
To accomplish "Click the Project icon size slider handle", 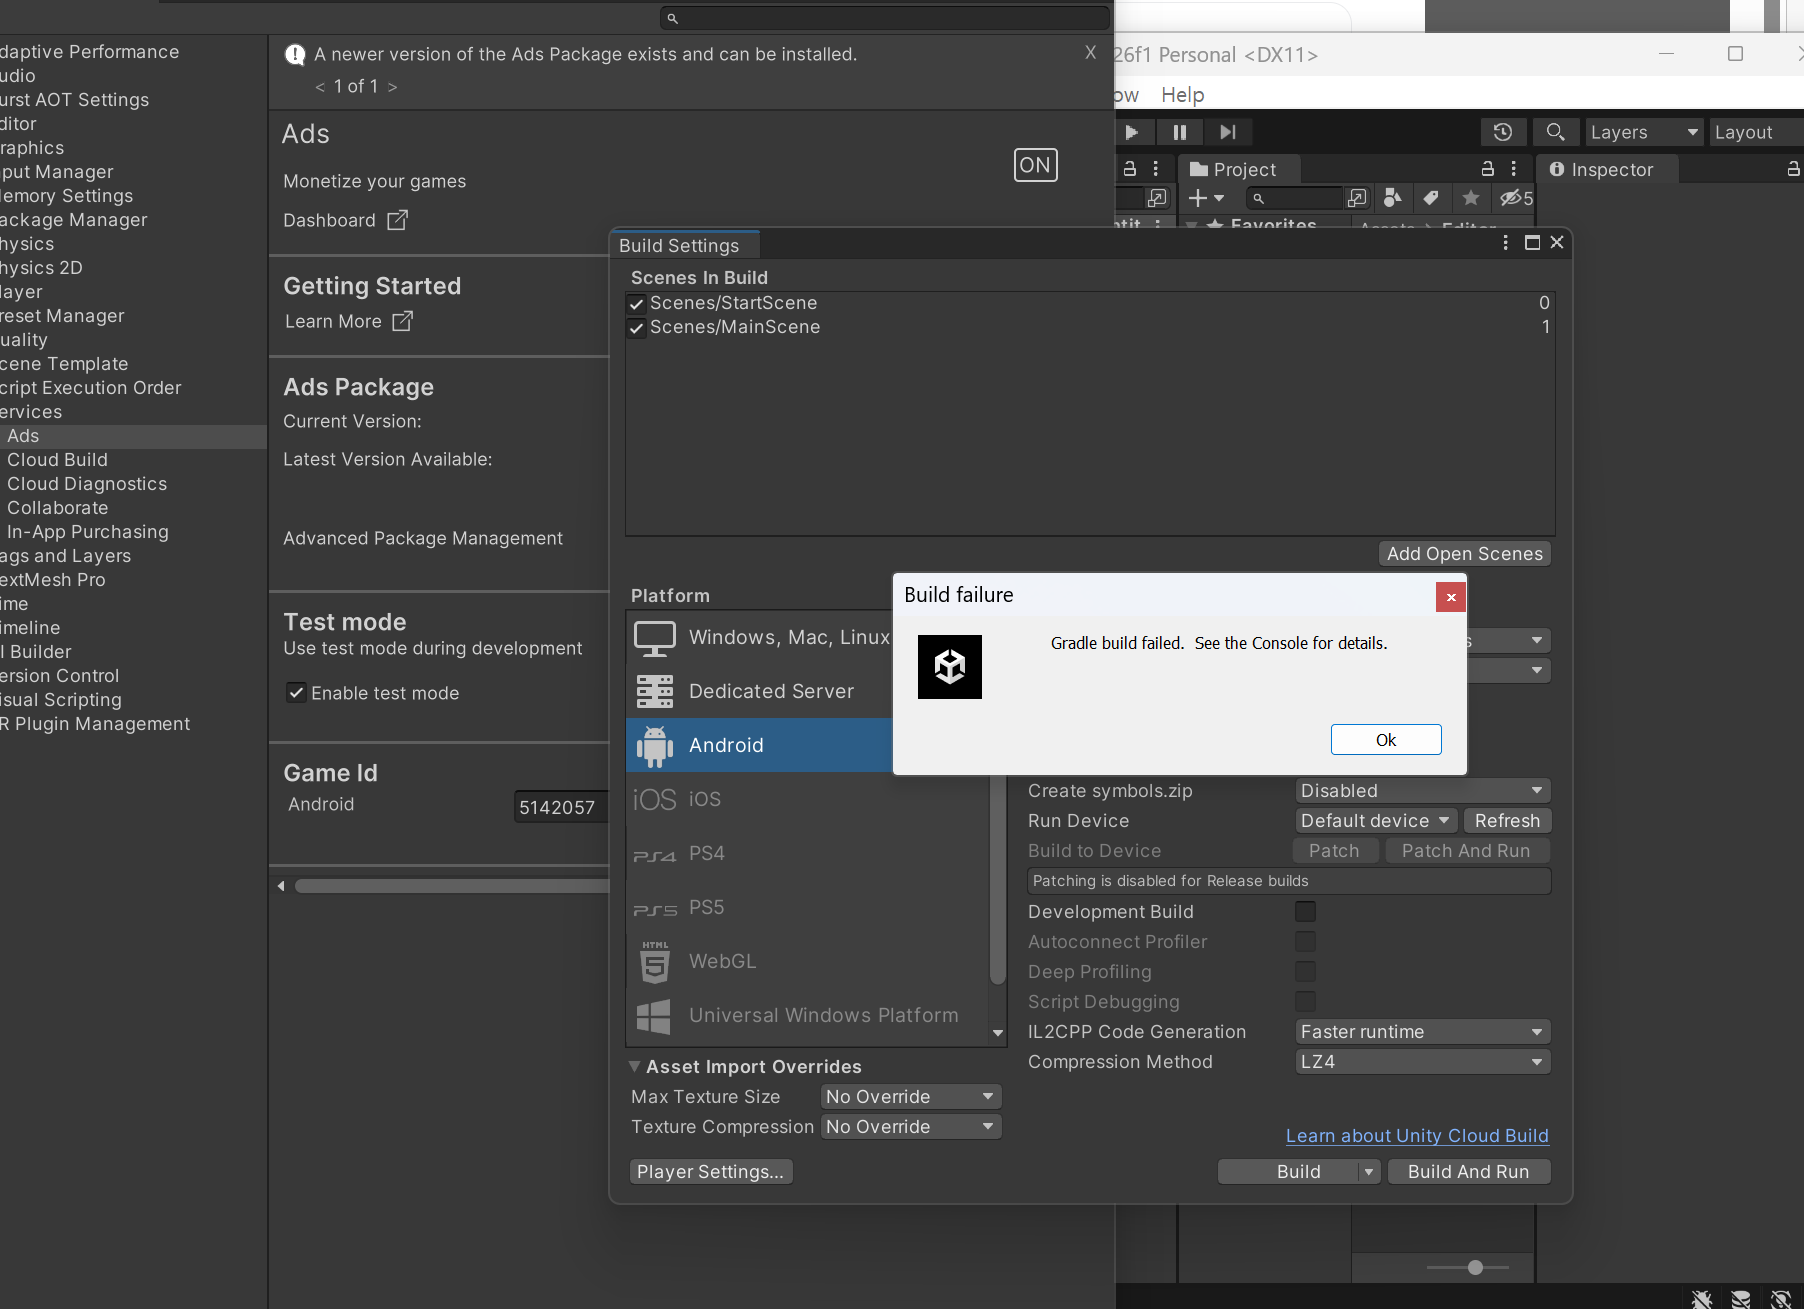I will tap(1475, 1267).
